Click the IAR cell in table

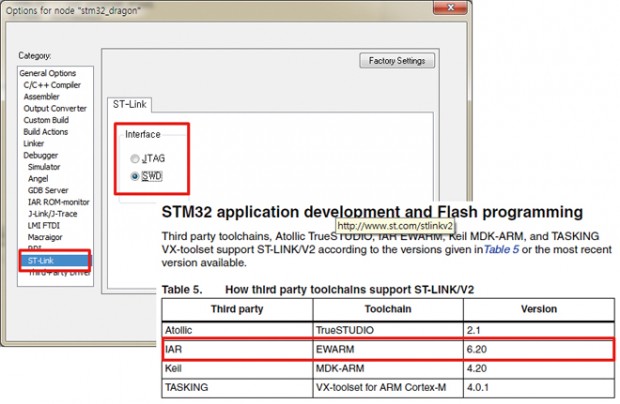pyautogui.click(x=237, y=349)
